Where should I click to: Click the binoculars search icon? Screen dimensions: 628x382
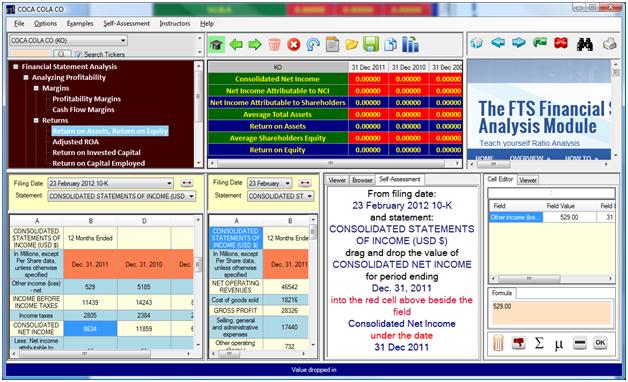tap(585, 44)
